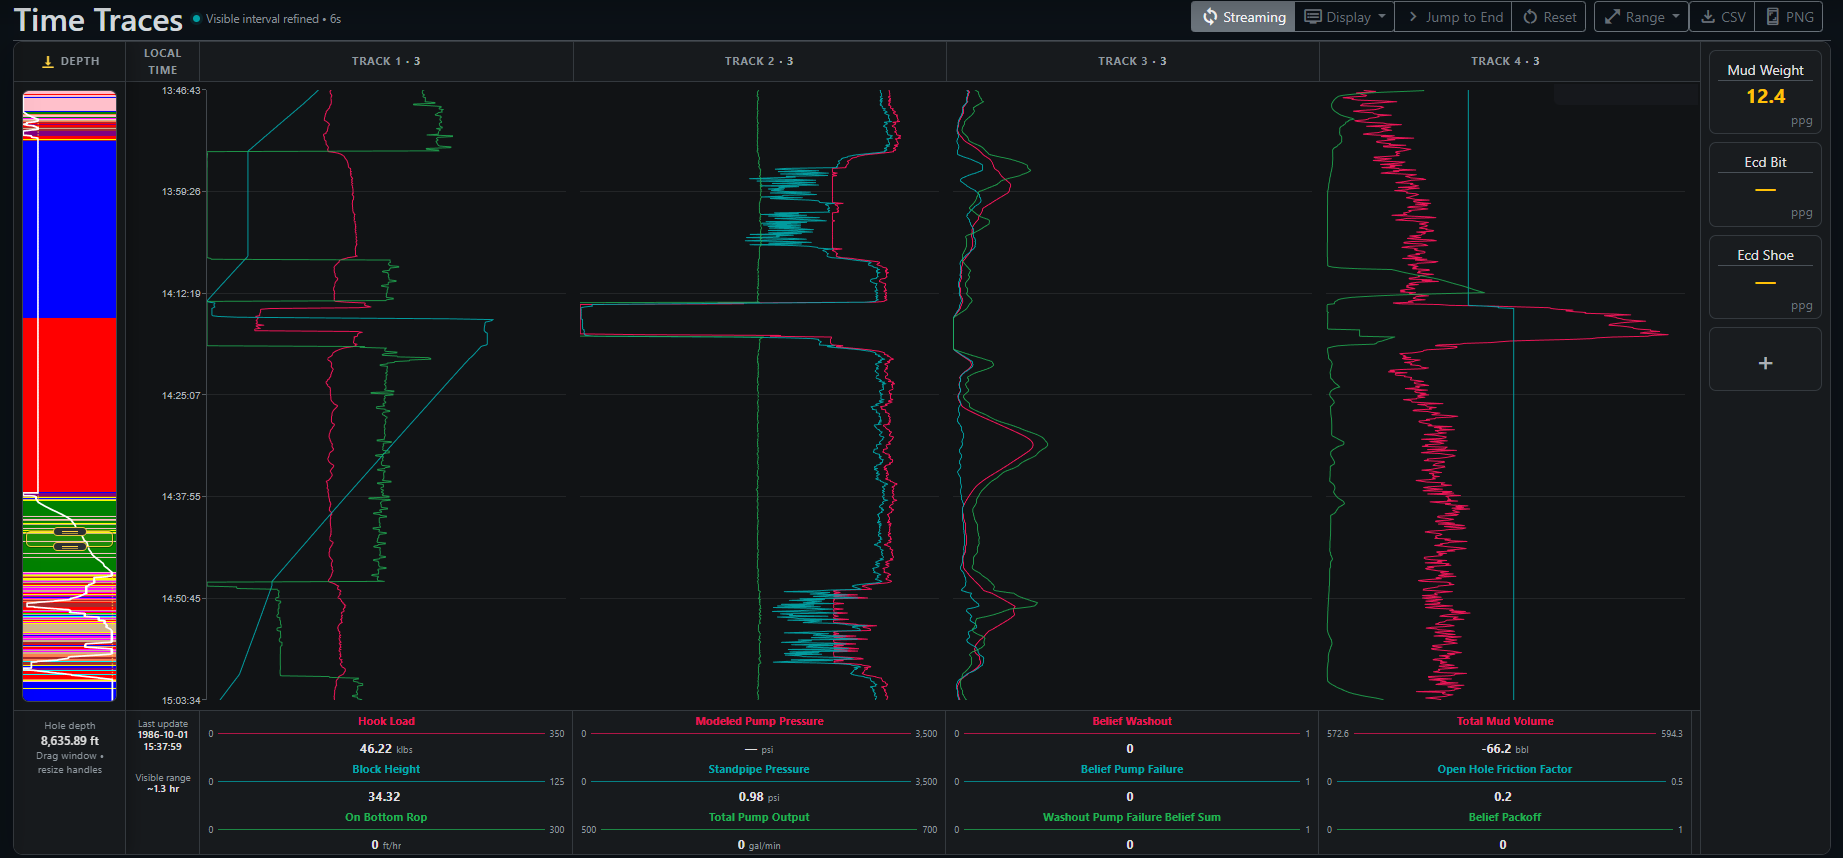This screenshot has width=1843, height=858.
Task: Open the Ecd Shoe card
Action: tap(1765, 277)
